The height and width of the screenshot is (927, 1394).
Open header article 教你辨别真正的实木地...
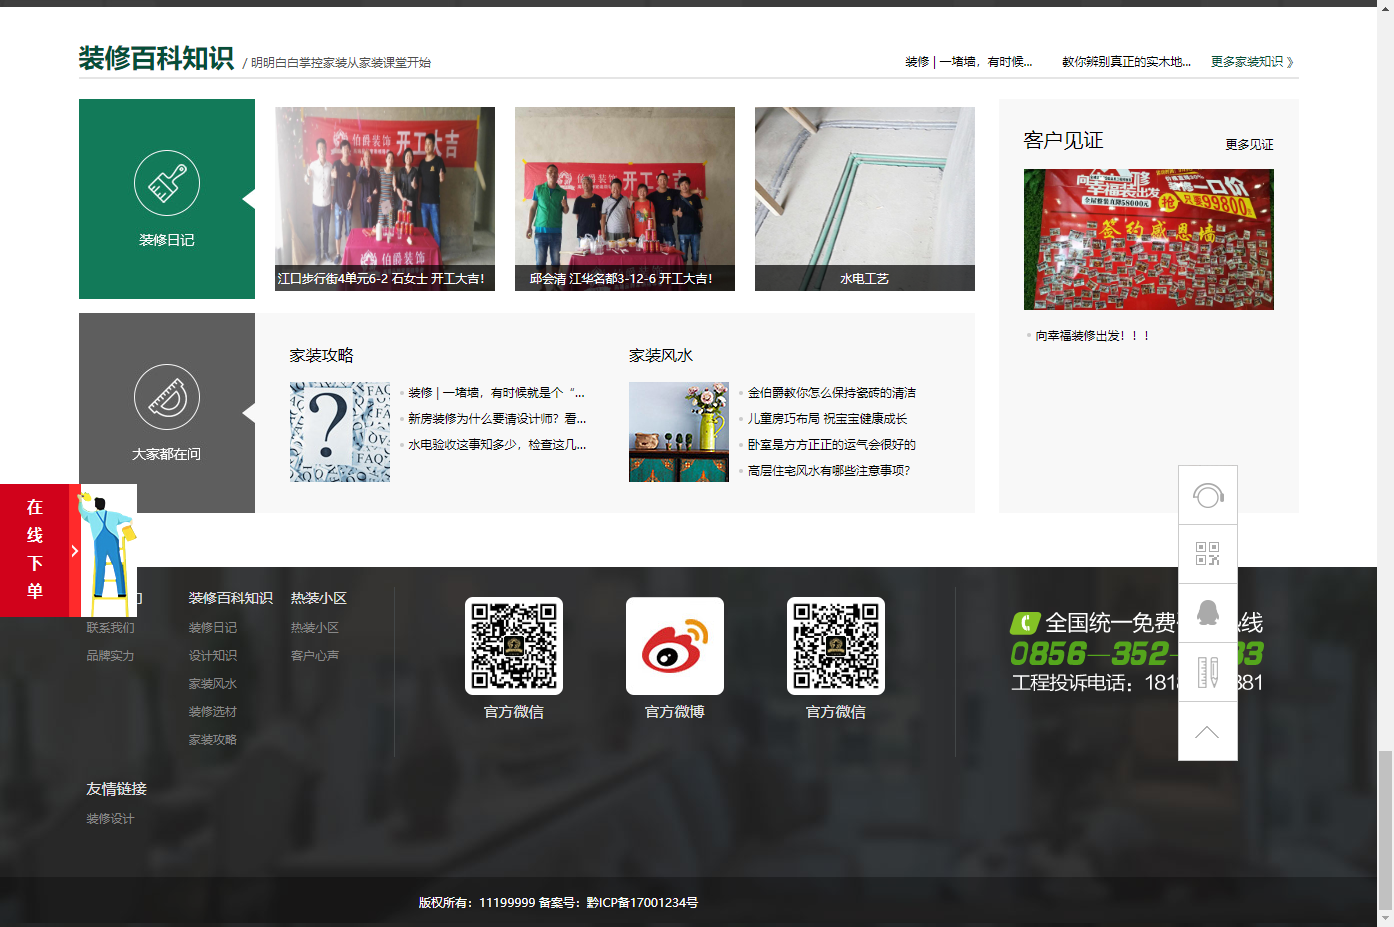click(1126, 62)
